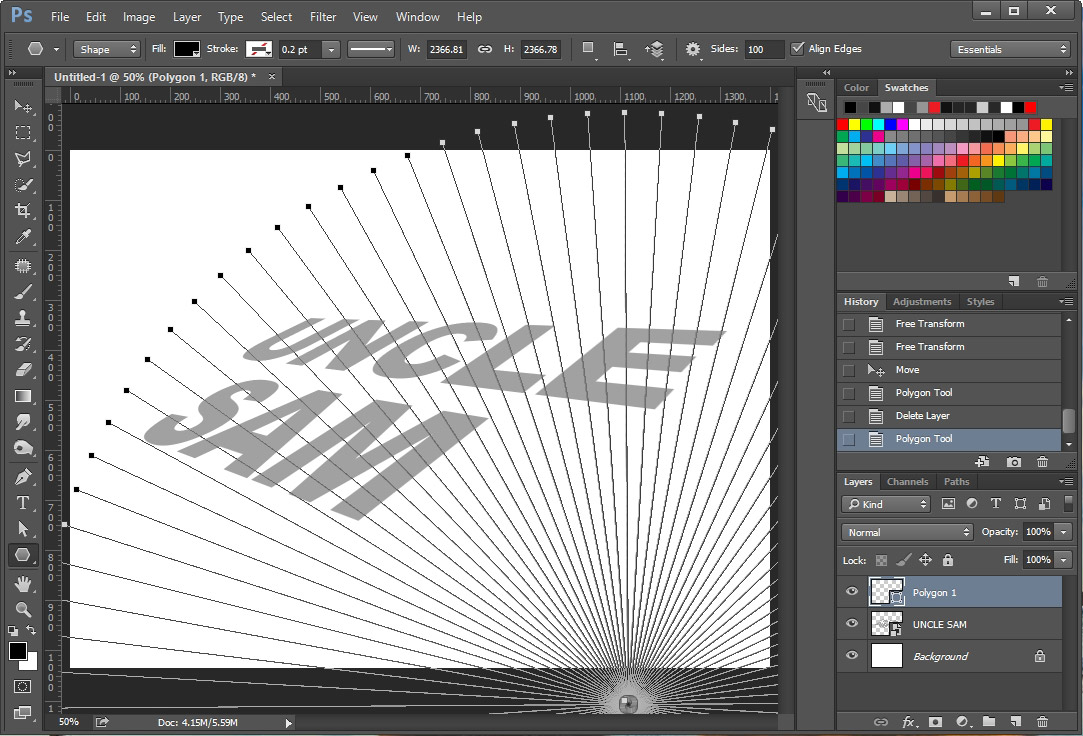Activate the Clone Stamp tool
The image size is (1083, 736).
click(x=24, y=316)
